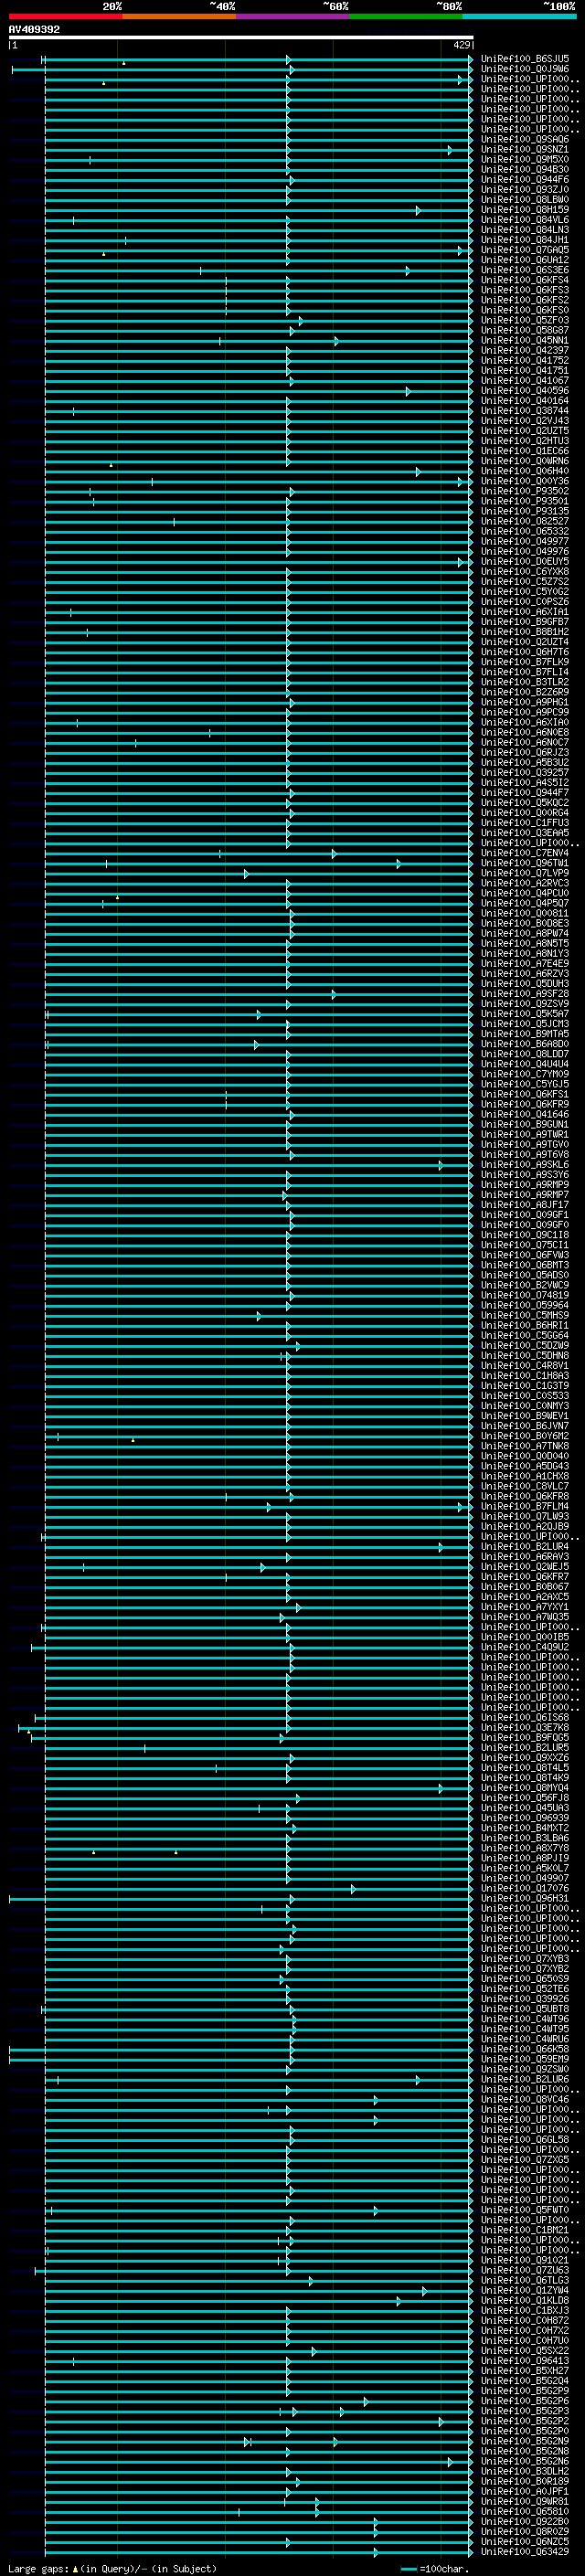Viewport: 585px width, 2576px height.
Task: Click the UniRef100_O74819 label
Action: pyautogui.click(x=525, y=1296)
